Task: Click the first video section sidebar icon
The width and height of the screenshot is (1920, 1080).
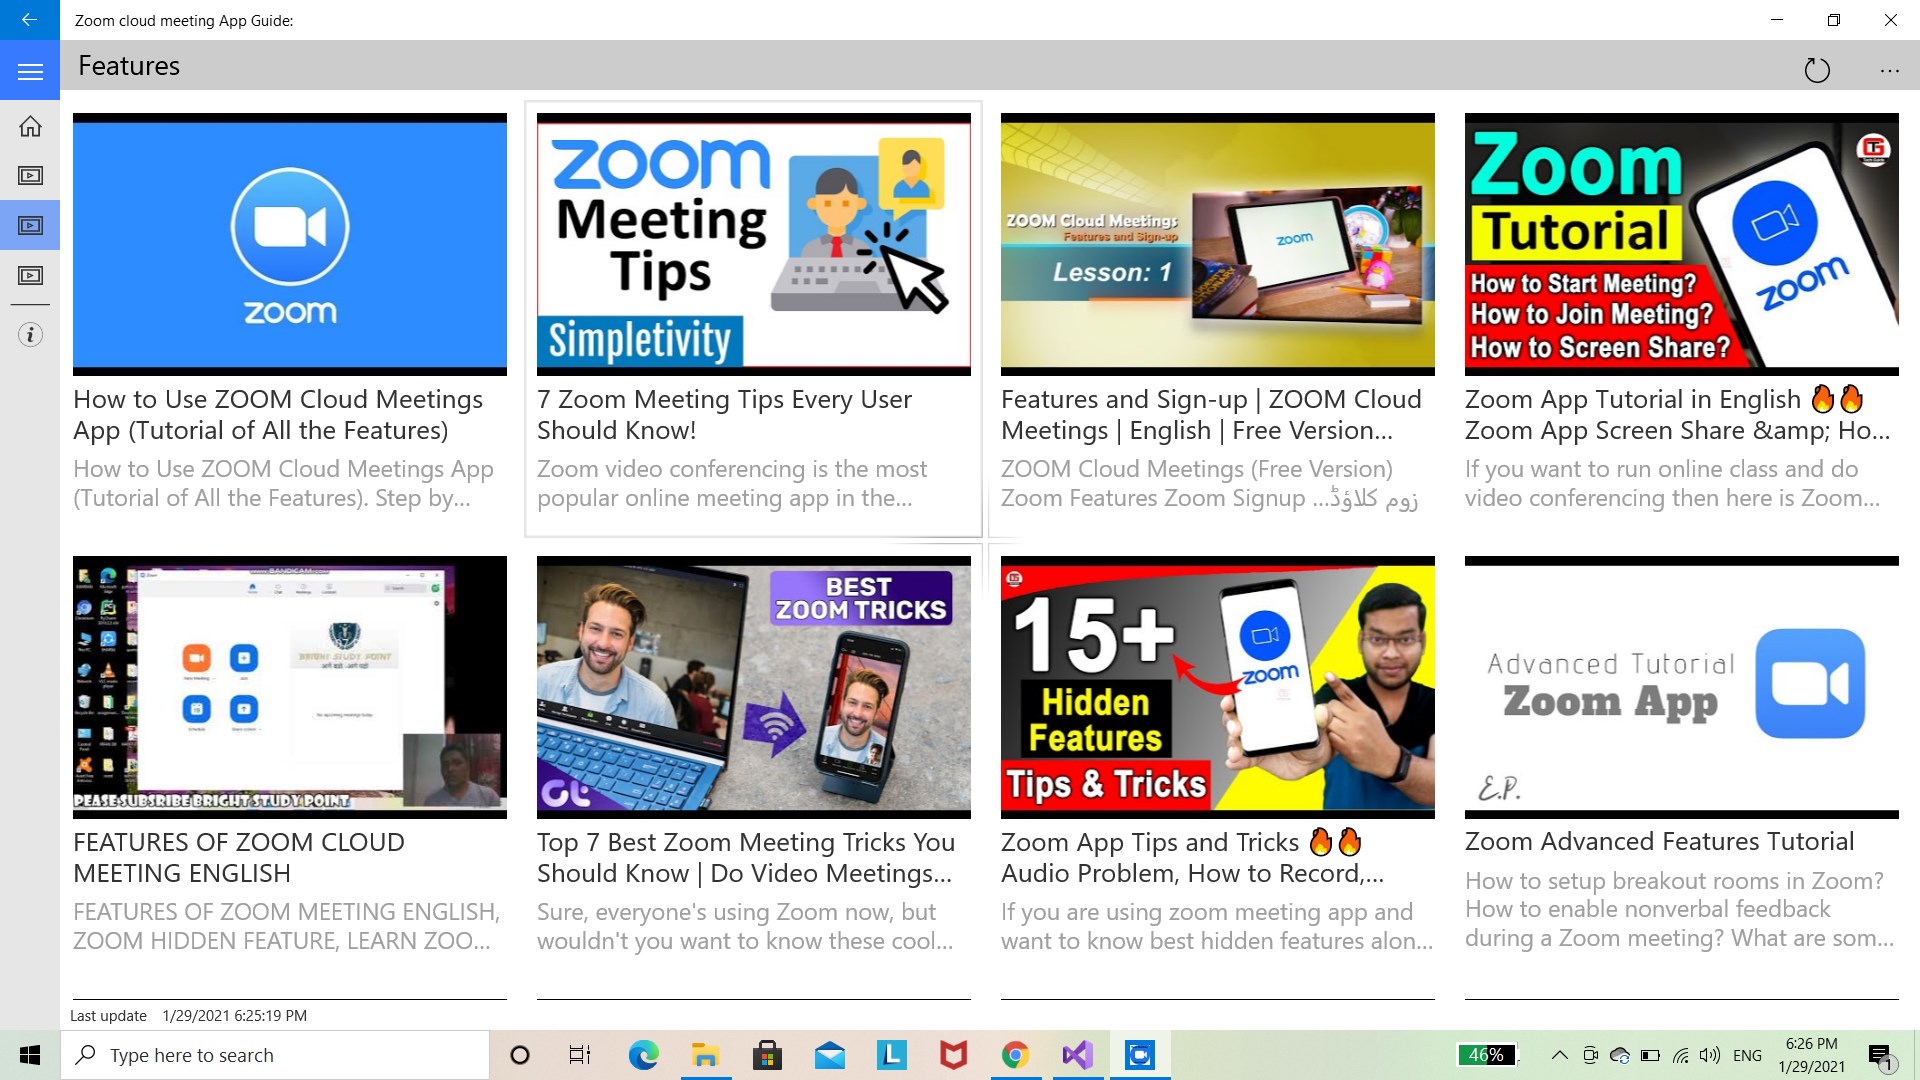Action: coord(30,176)
